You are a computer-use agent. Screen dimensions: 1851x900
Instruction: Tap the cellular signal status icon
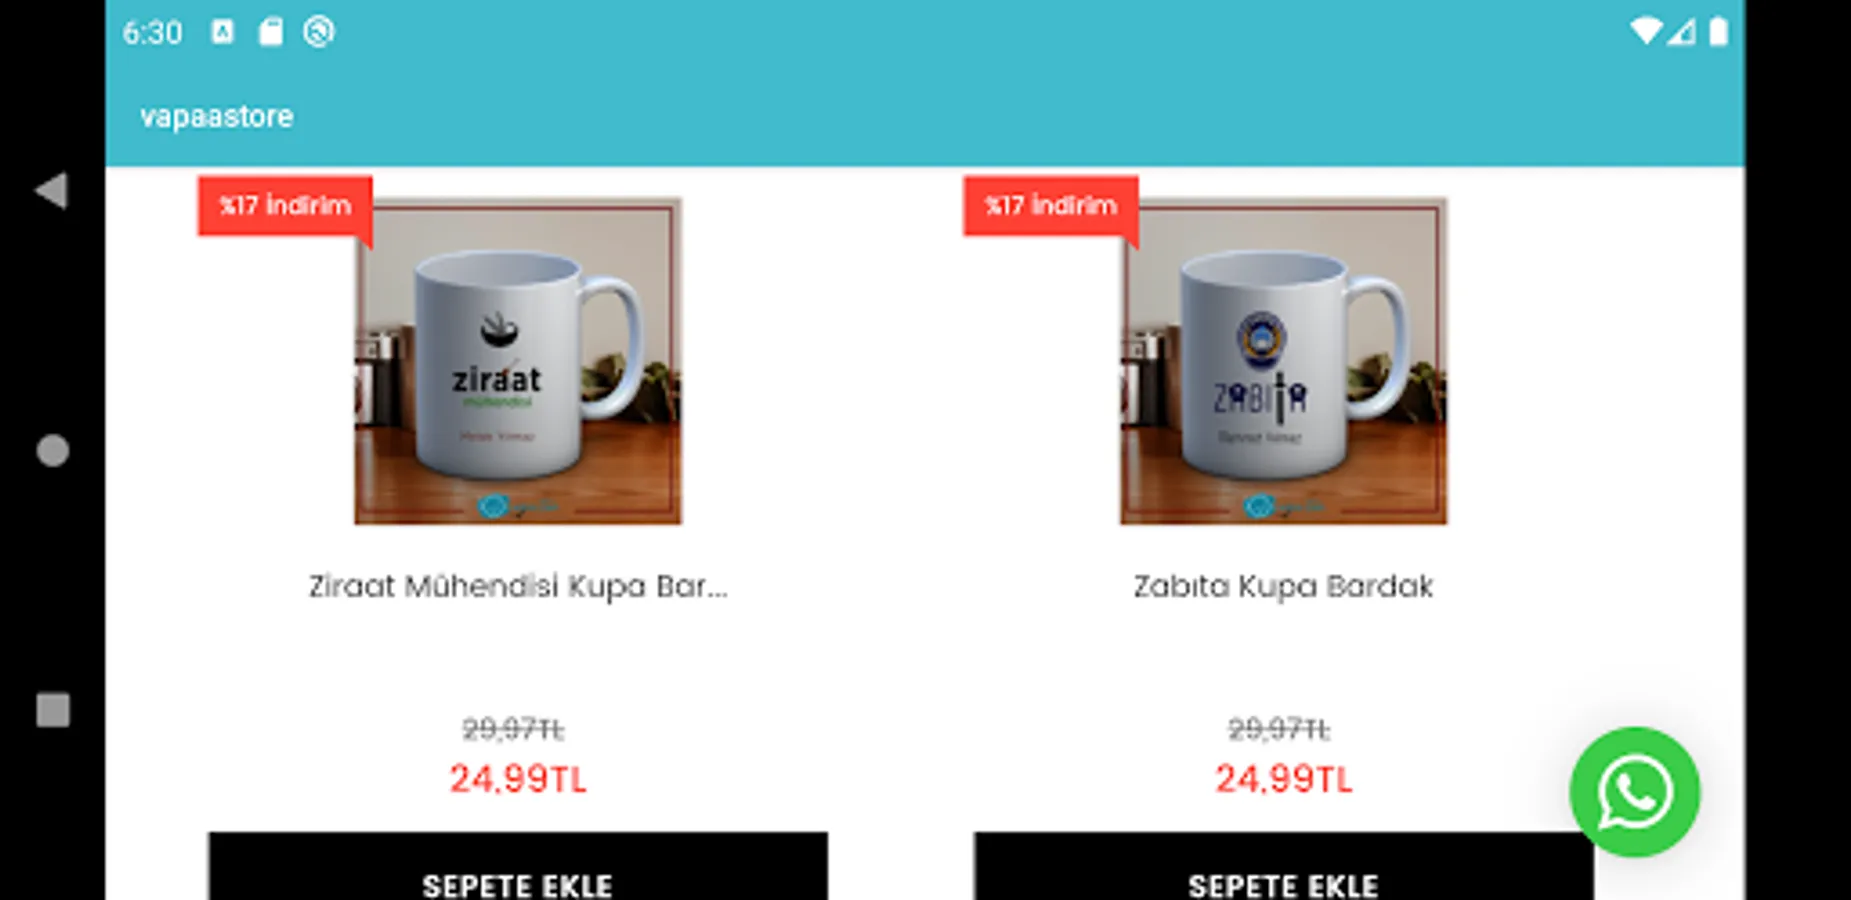(x=1682, y=32)
